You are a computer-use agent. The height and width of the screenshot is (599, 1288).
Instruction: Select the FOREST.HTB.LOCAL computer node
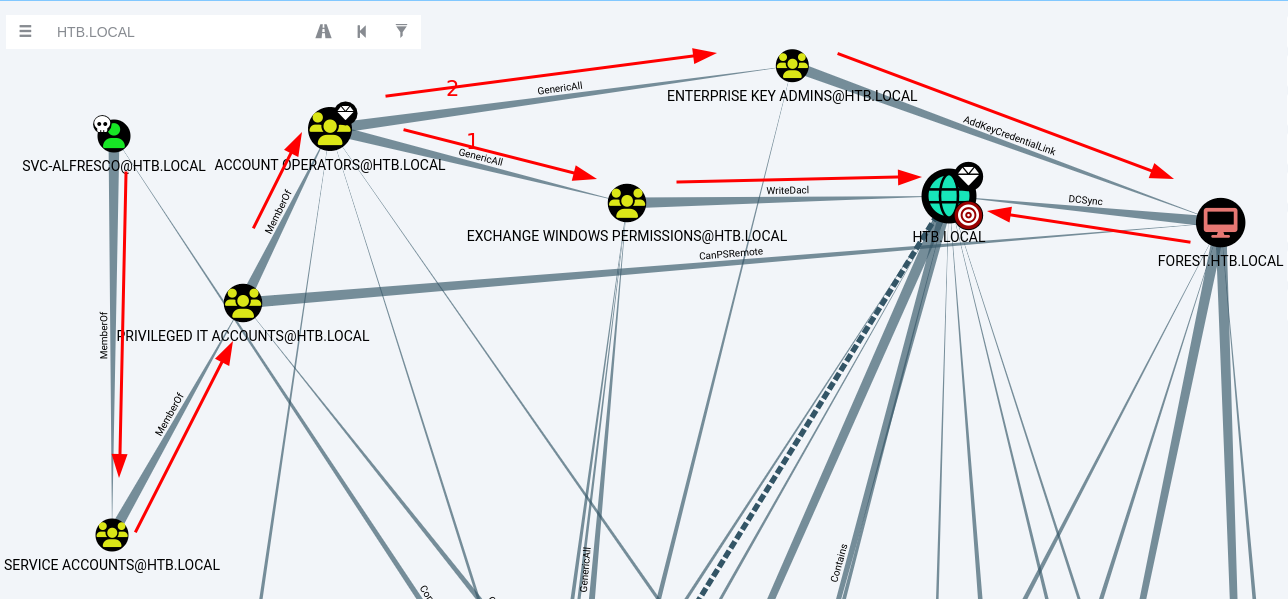point(1220,222)
